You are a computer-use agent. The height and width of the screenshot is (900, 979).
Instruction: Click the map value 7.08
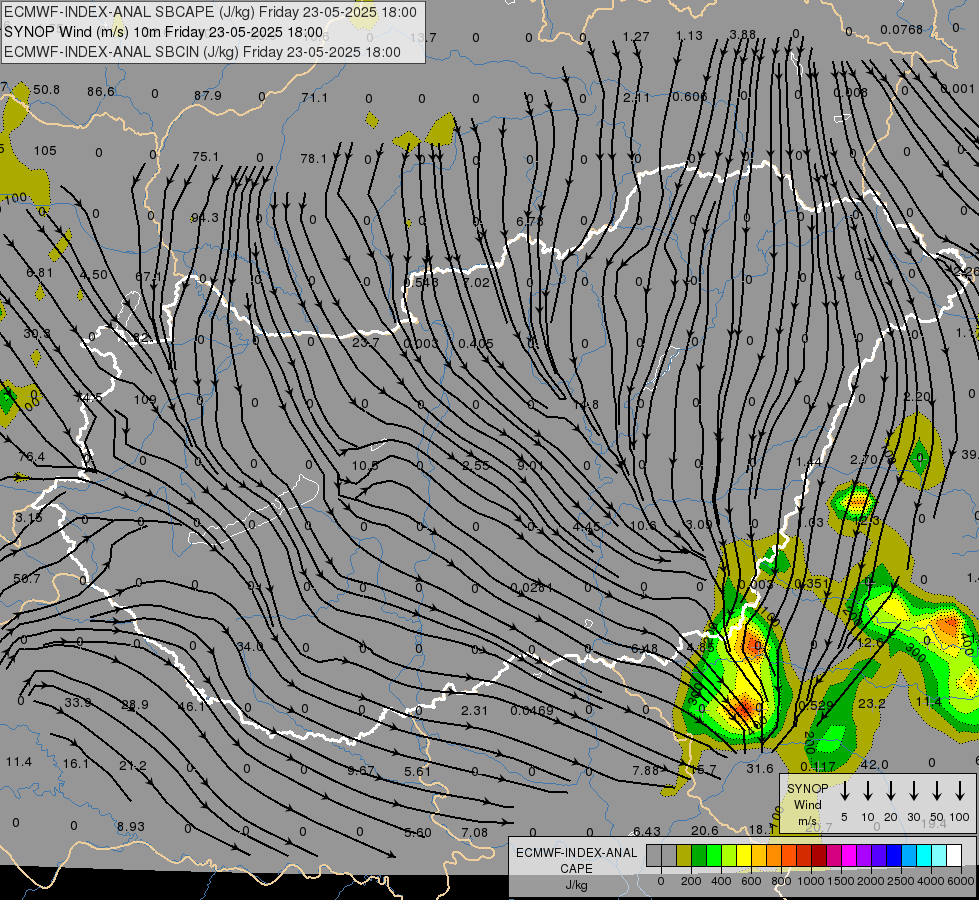tap(475, 833)
